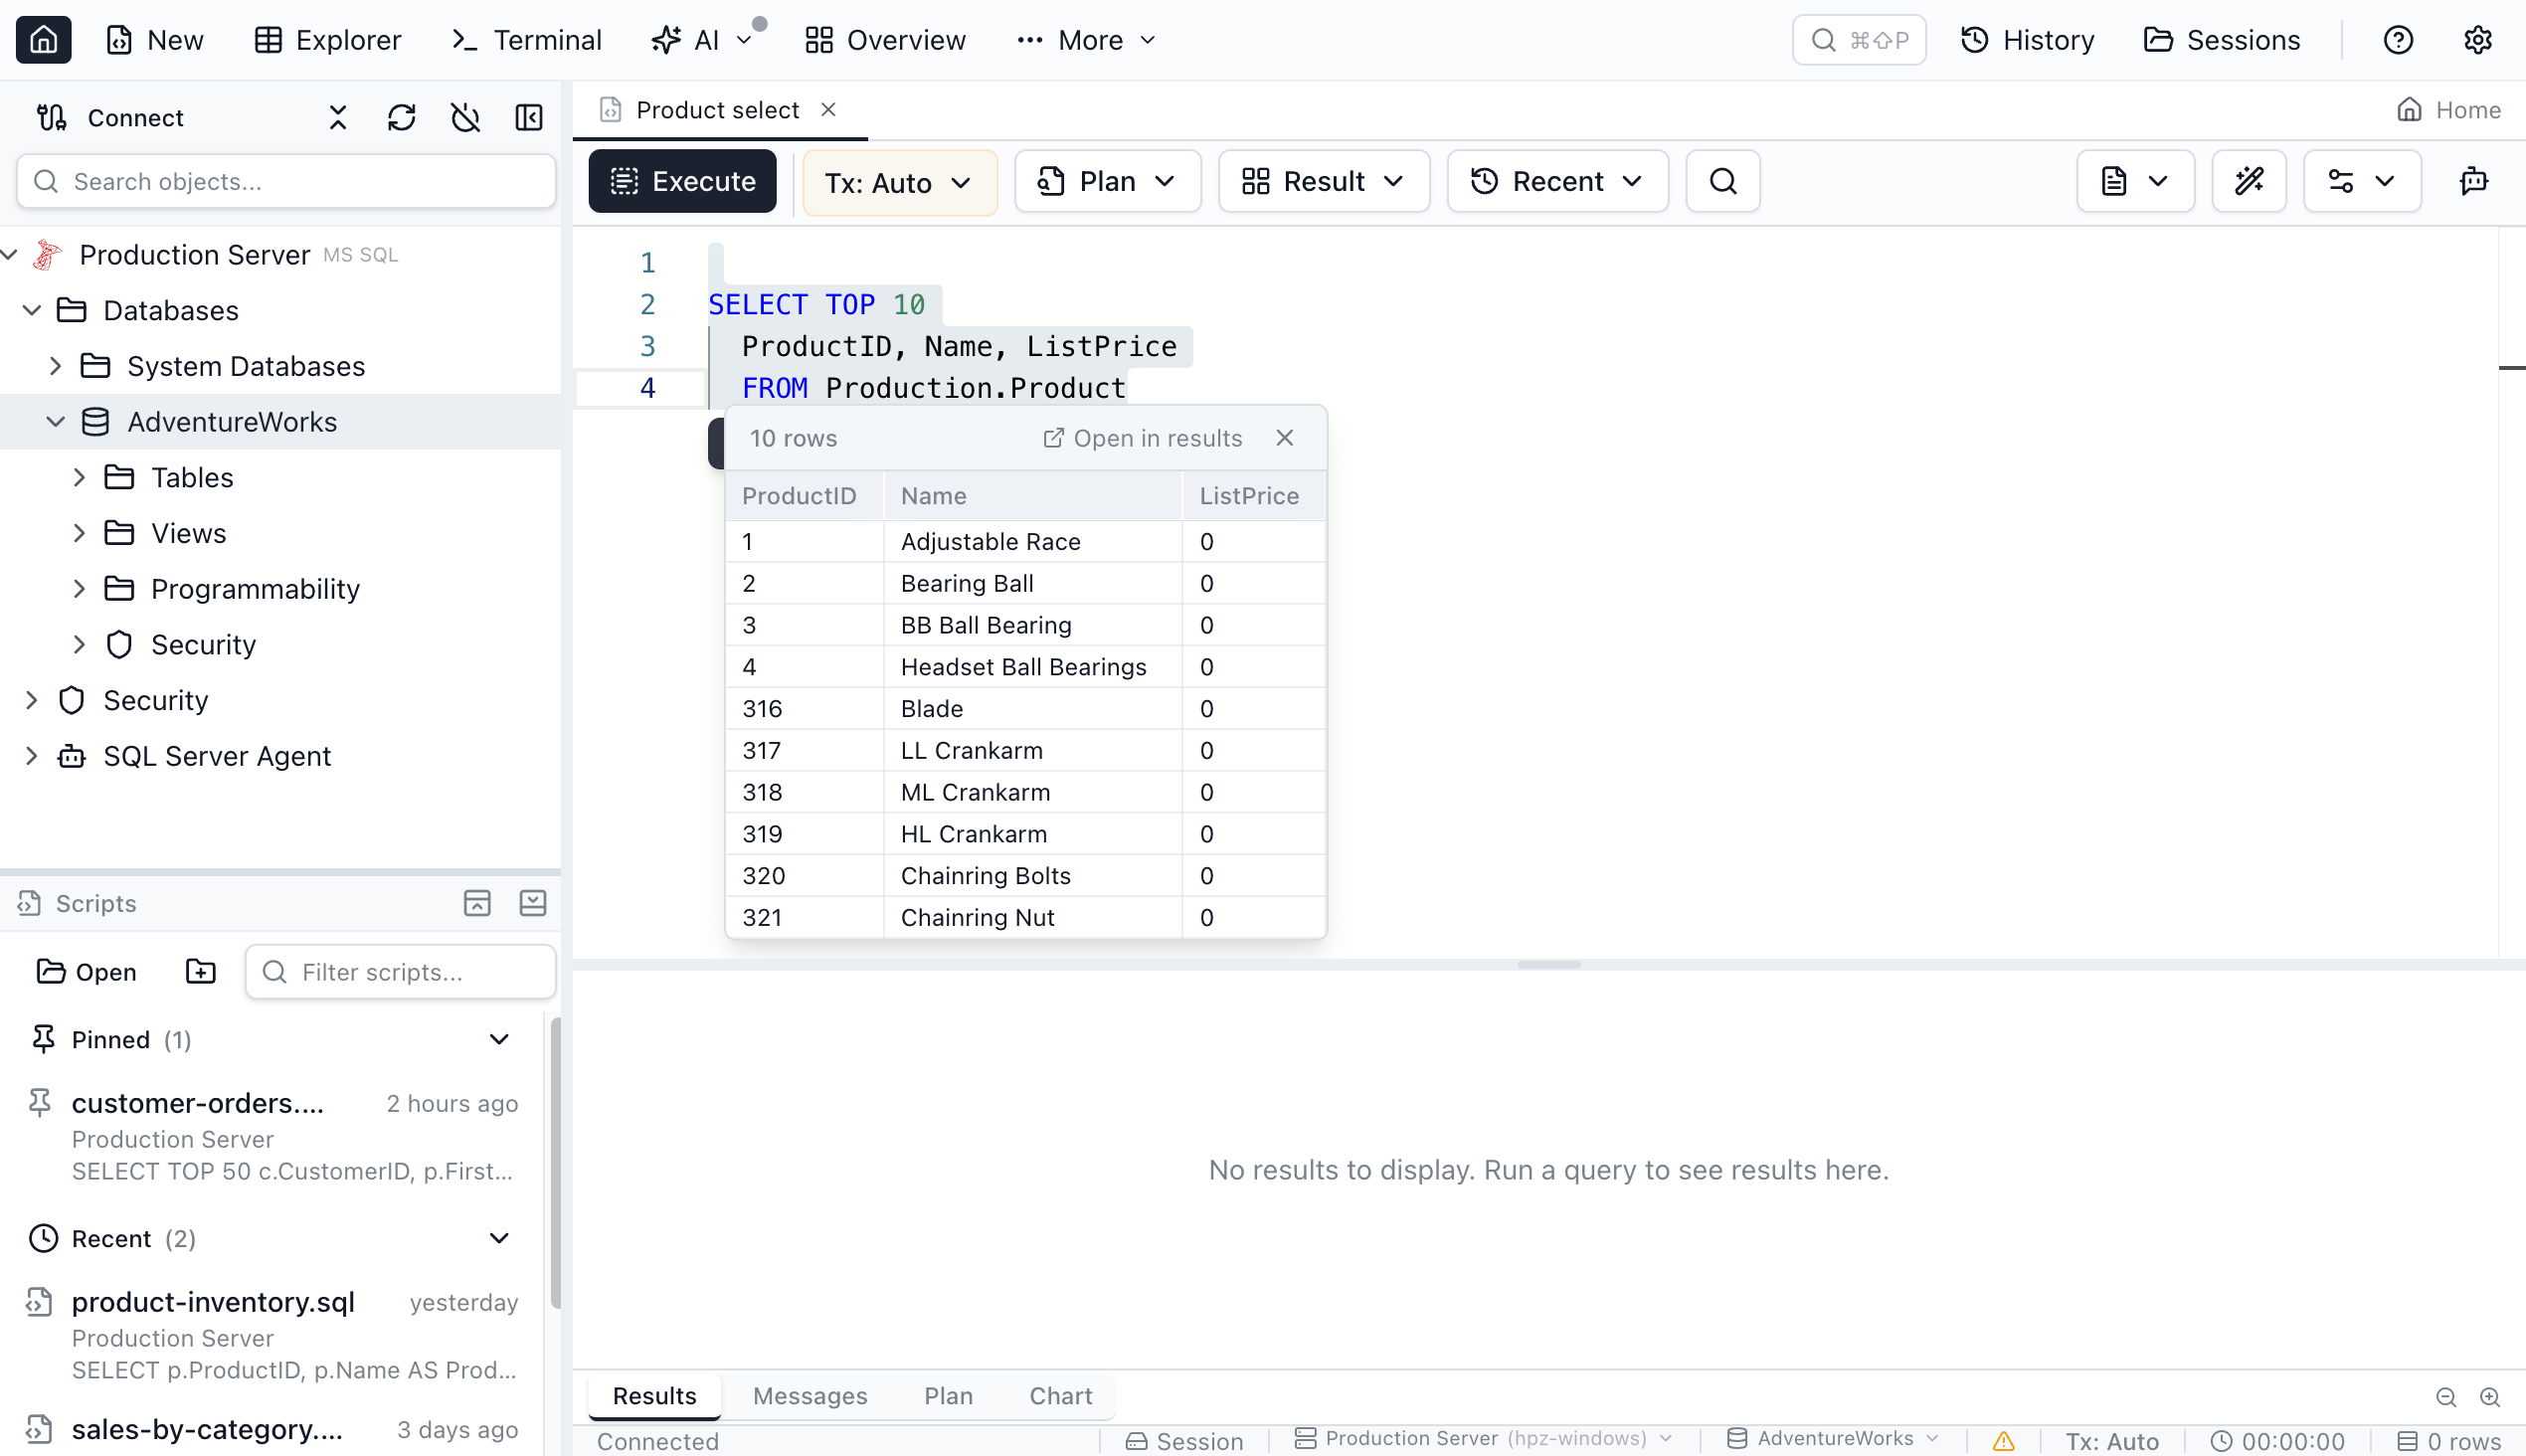Click the zoom out icon

pos(2446,1398)
